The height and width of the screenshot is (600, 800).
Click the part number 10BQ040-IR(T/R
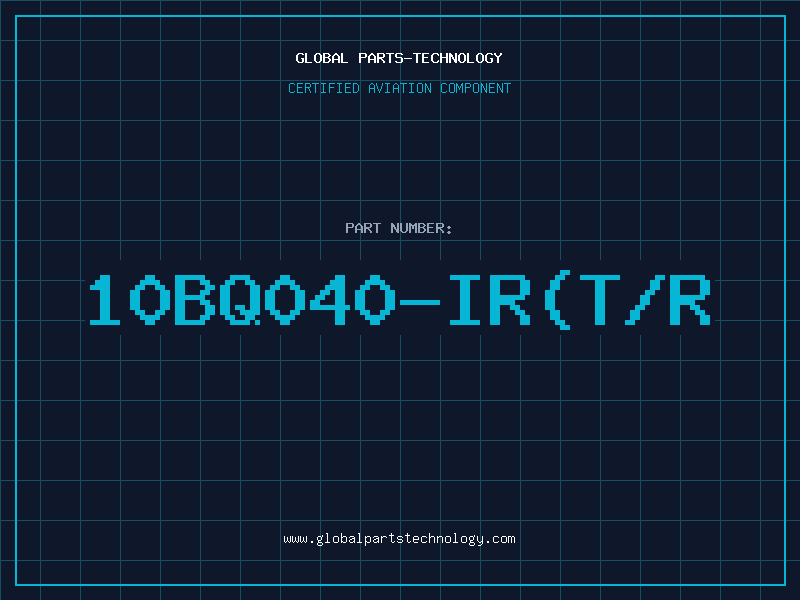400,300
